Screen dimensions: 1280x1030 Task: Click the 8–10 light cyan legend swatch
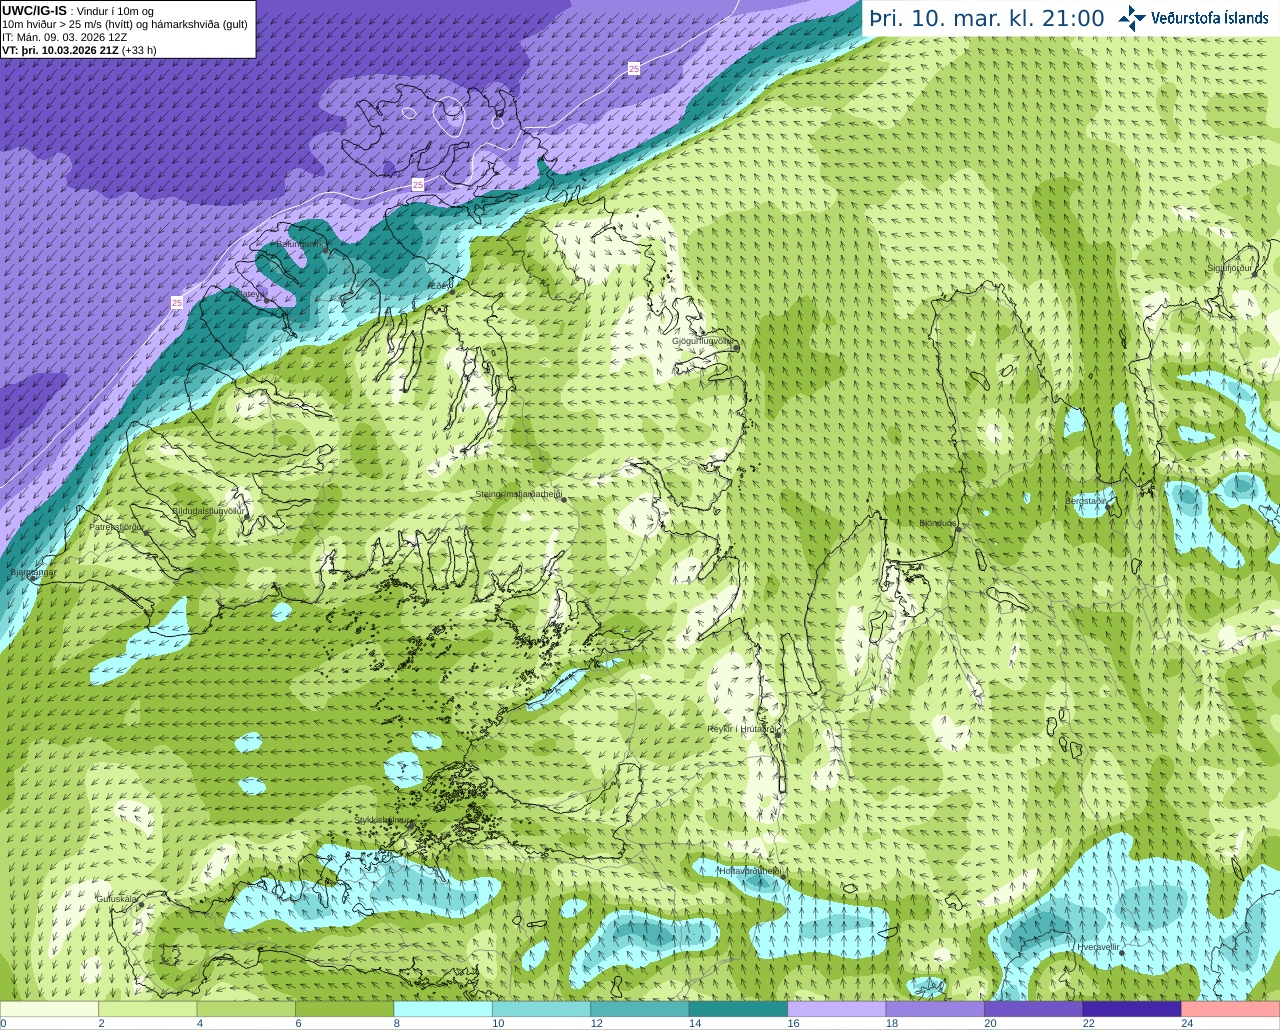click(x=443, y=1009)
